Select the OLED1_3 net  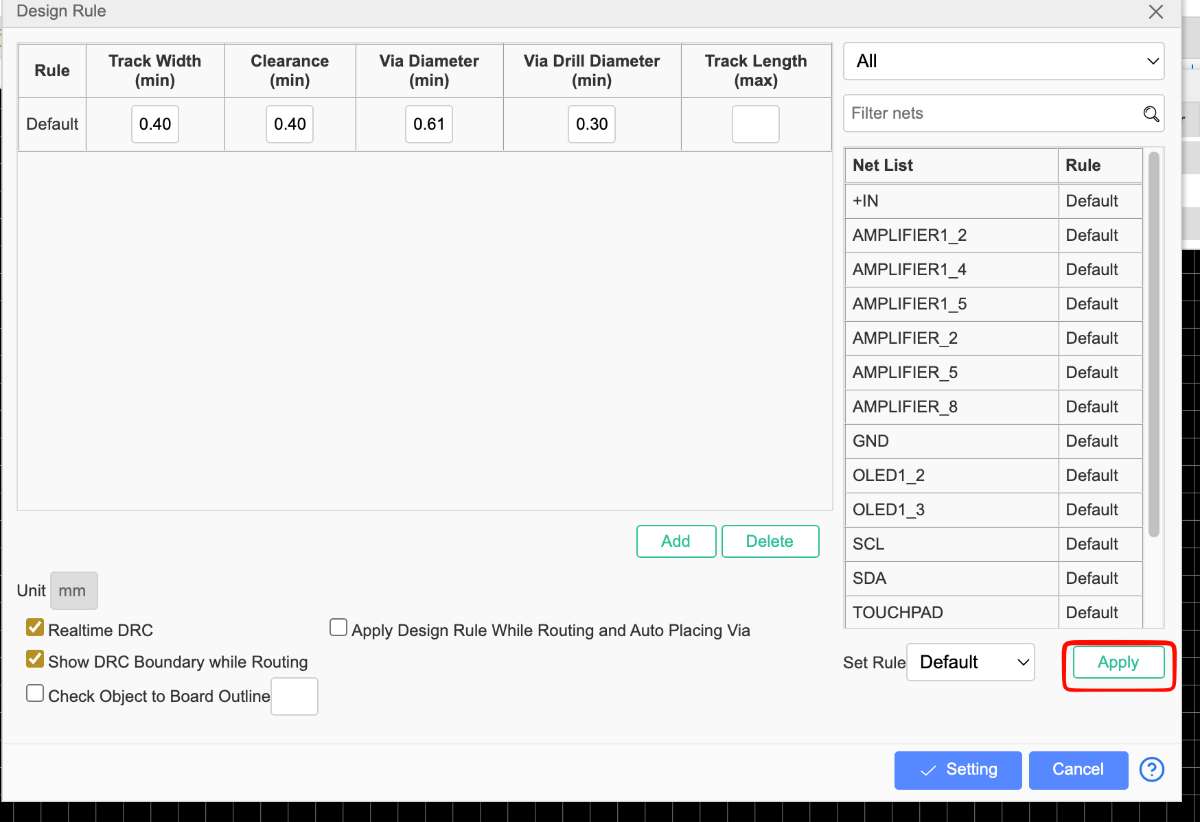click(951, 510)
